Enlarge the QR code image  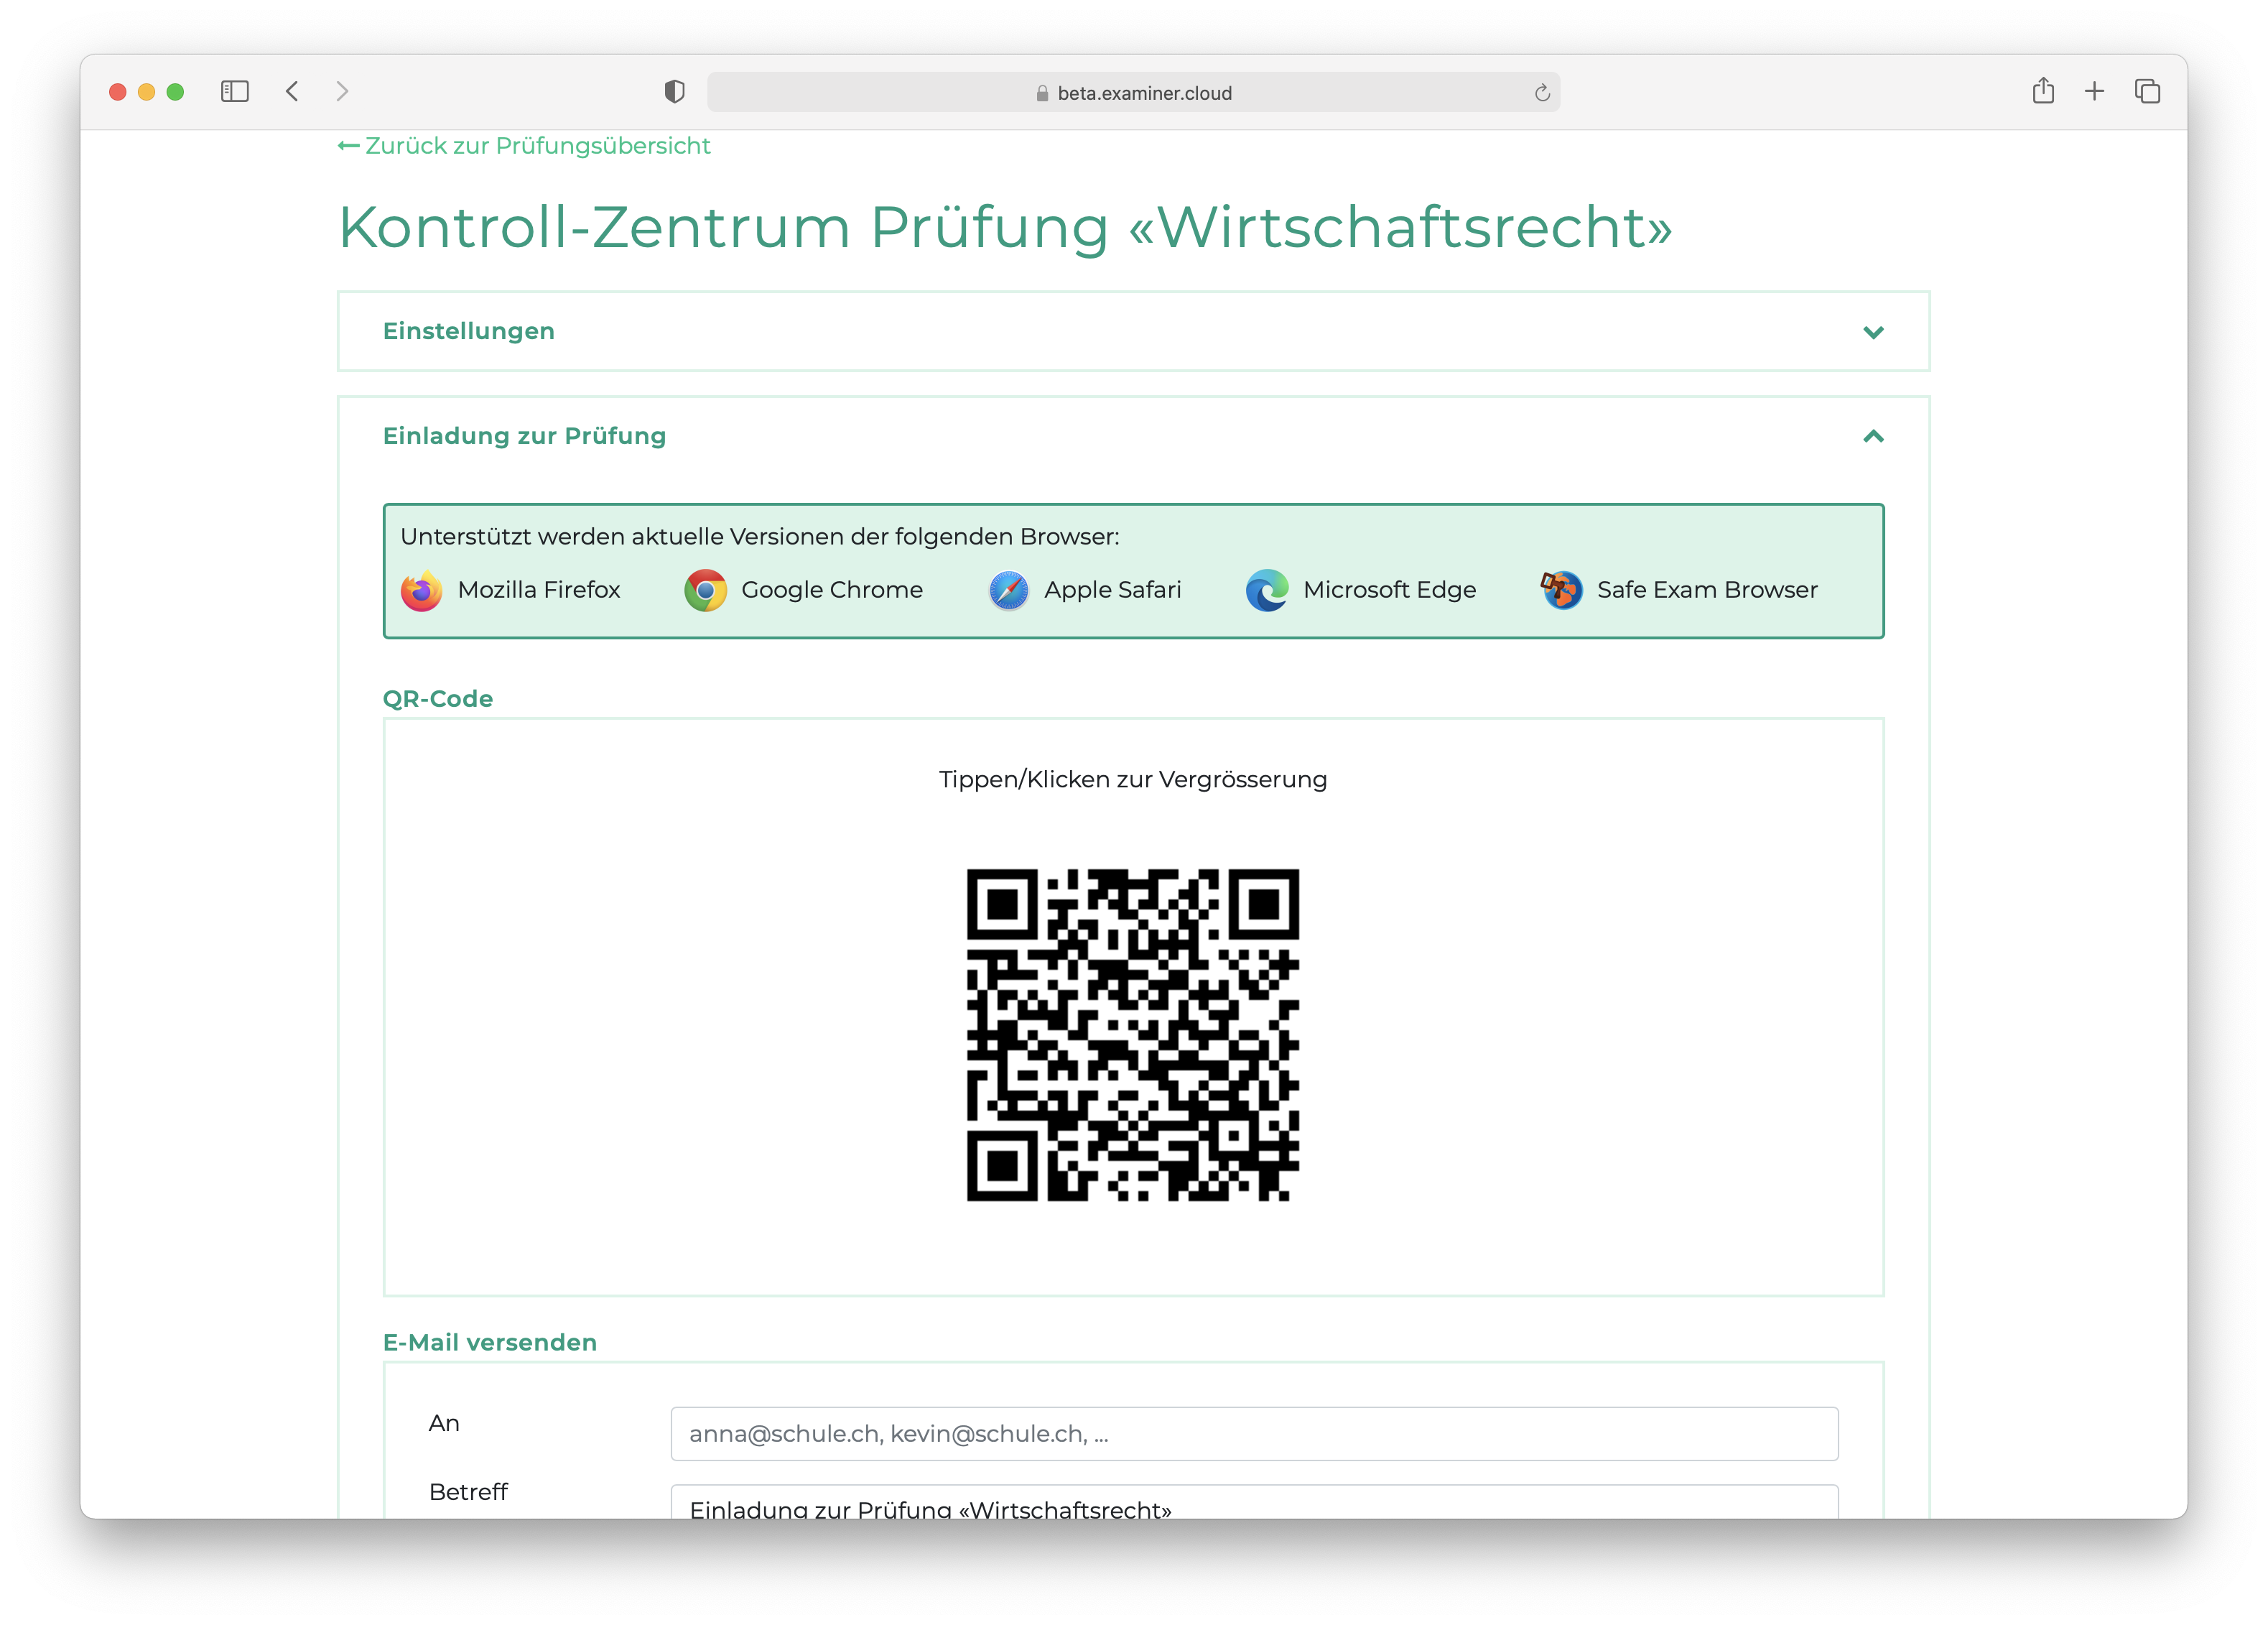[x=1132, y=1035]
